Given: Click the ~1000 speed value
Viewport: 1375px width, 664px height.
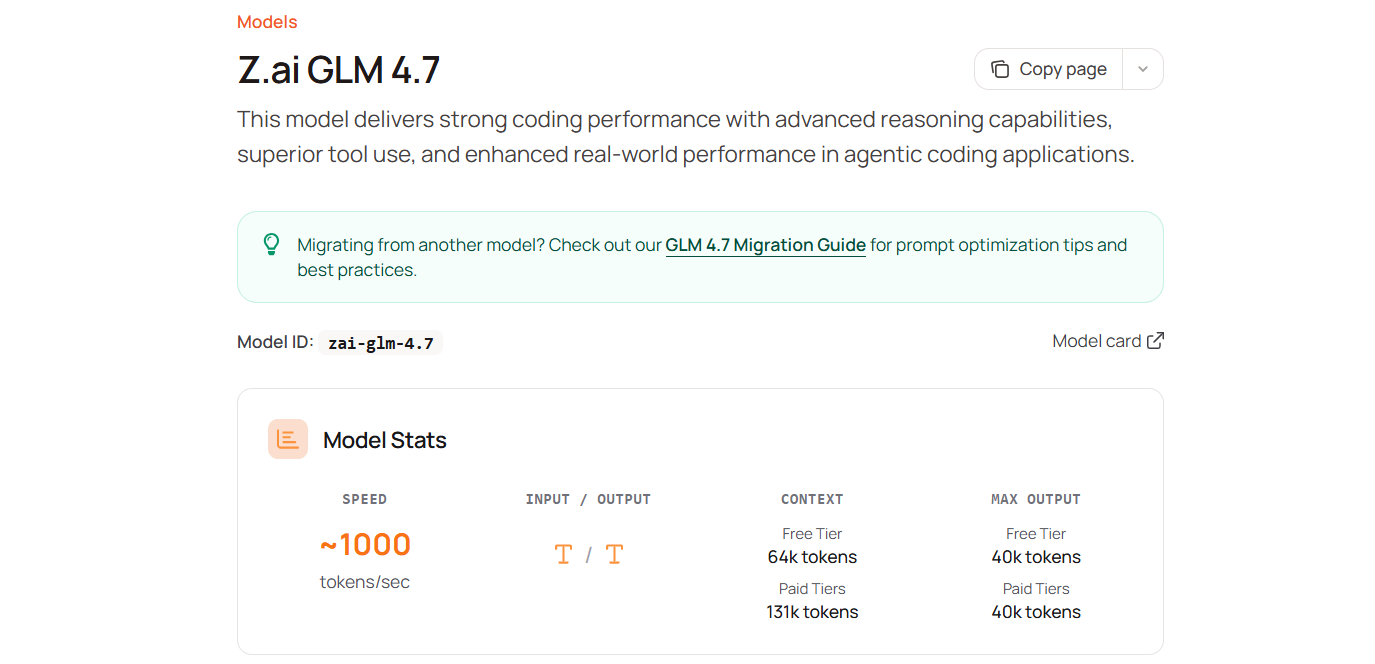Looking at the screenshot, I should pos(365,544).
